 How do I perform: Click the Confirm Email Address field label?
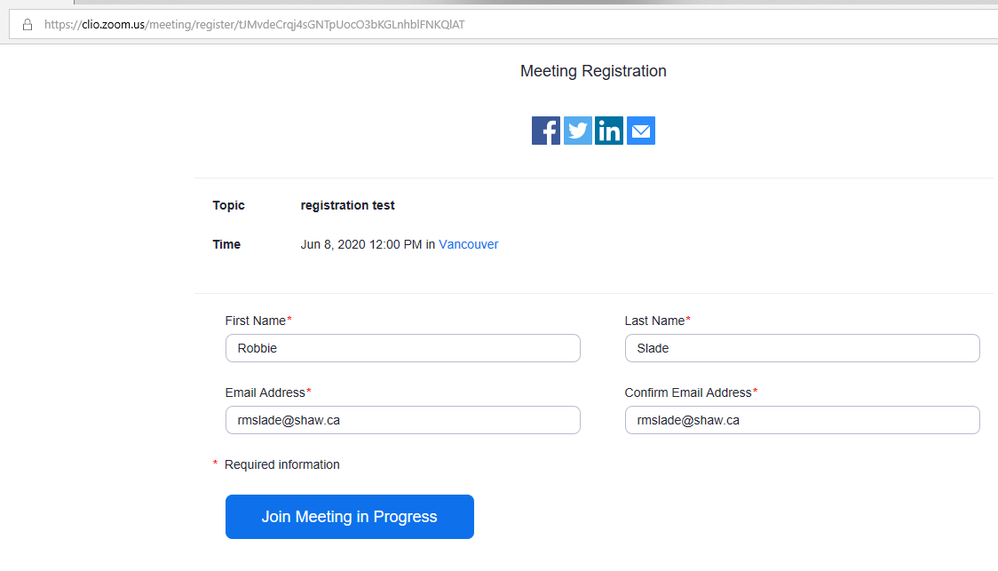[688, 393]
